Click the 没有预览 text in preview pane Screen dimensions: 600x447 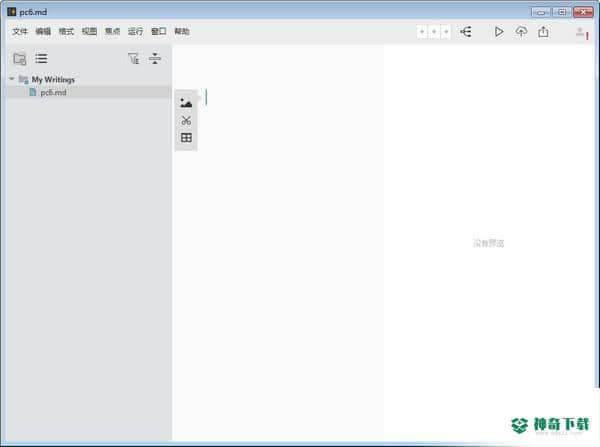[x=489, y=243]
